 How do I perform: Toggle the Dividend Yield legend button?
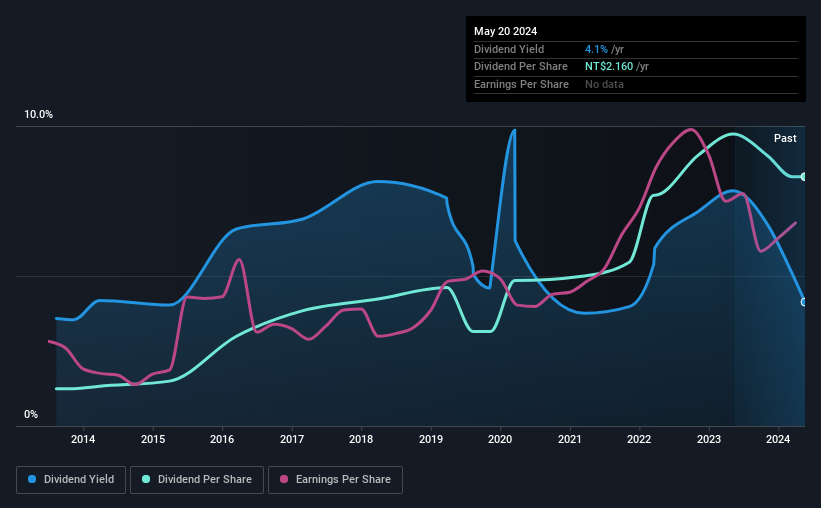(x=71, y=480)
